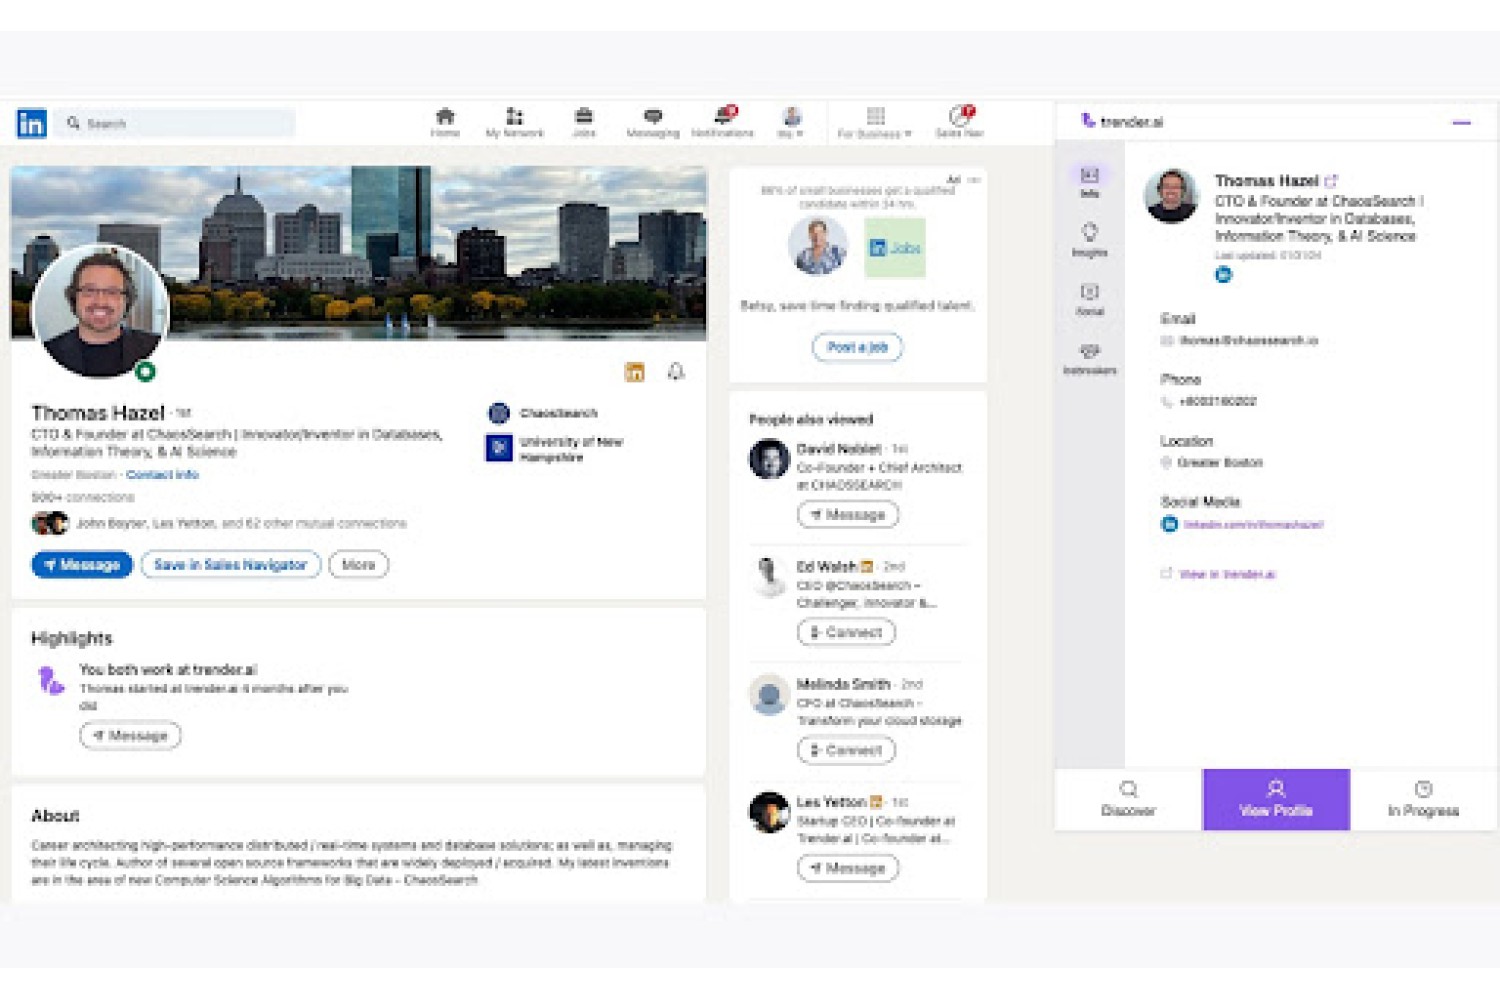The image size is (1500, 1000).
Task: Click the email address in trender.ai panel
Action: tap(1248, 341)
